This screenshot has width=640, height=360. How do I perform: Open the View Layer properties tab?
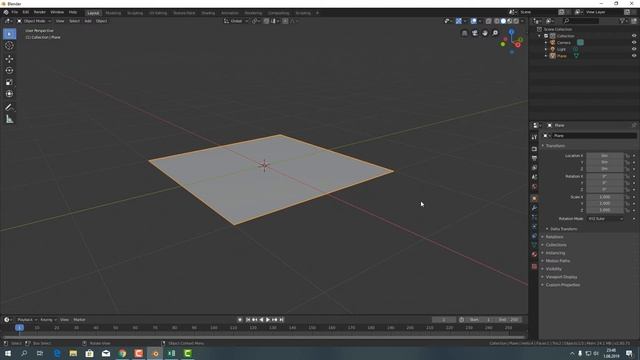pos(534,168)
